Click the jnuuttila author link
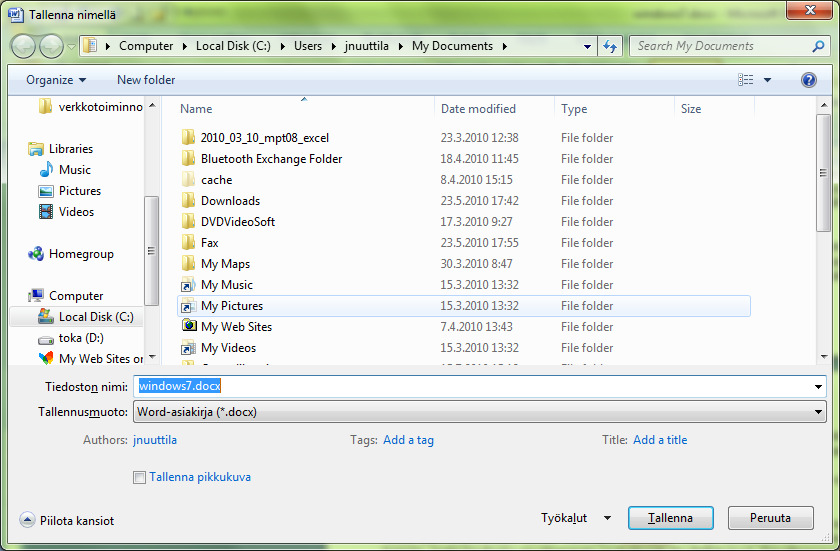This screenshot has height=551, width=840. coord(155,440)
